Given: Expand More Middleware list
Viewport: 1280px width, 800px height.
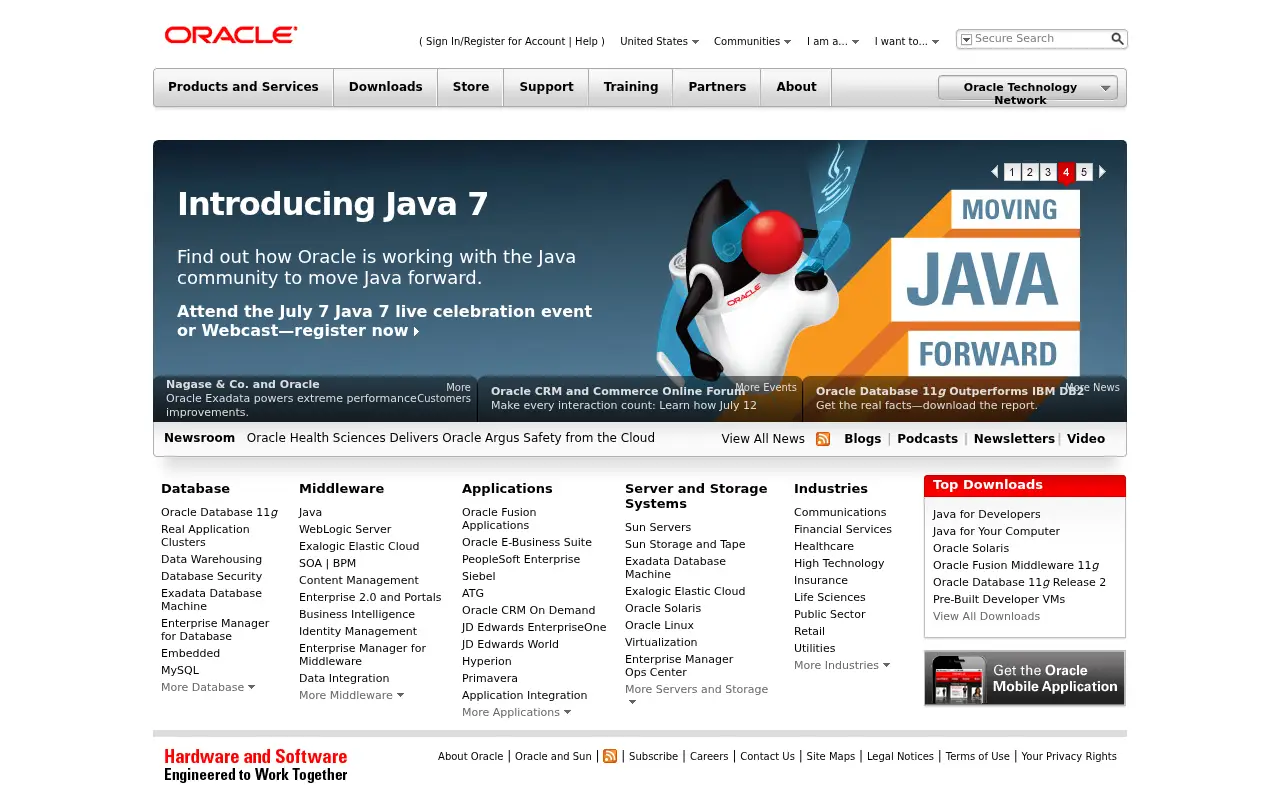Looking at the screenshot, I should coord(351,695).
